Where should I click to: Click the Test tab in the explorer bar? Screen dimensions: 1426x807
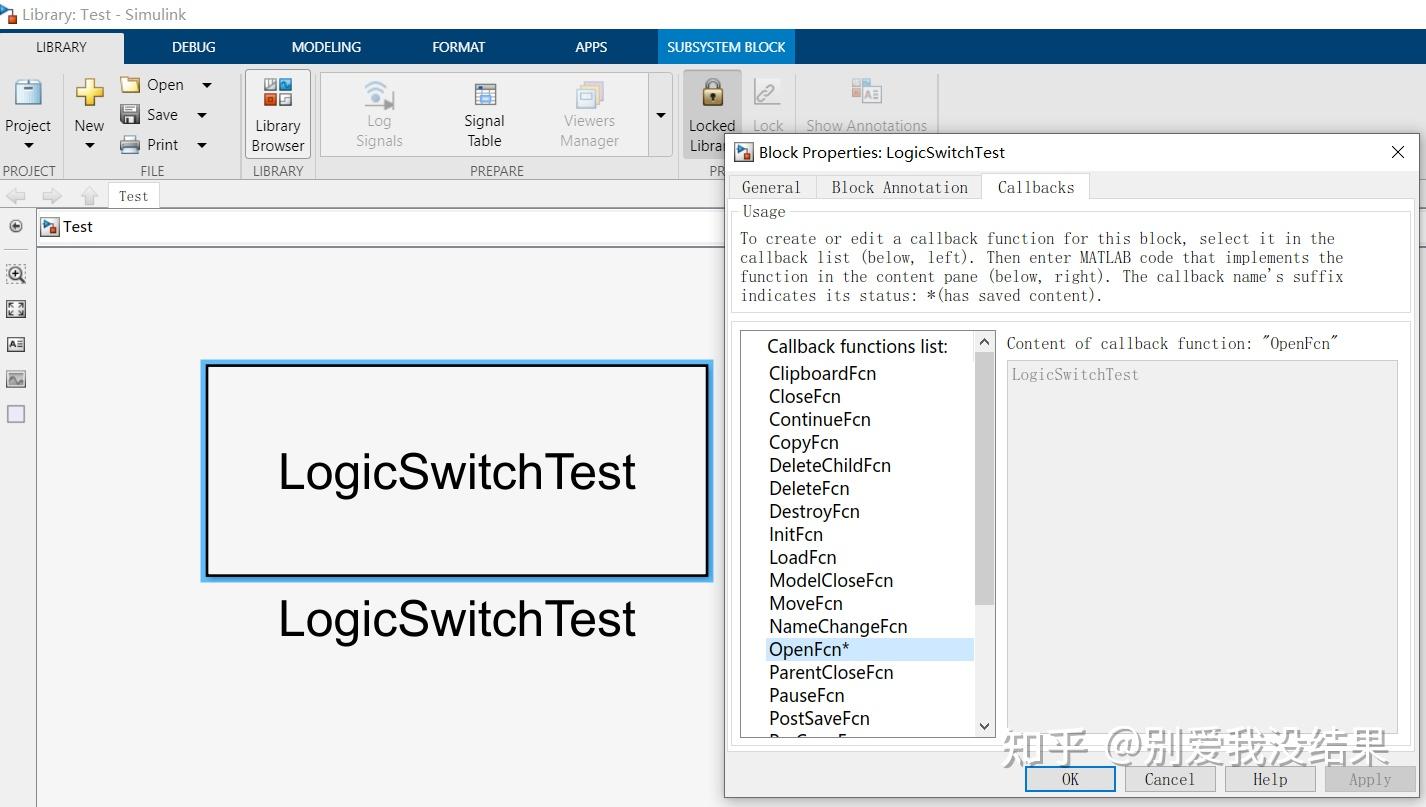tap(133, 196)
